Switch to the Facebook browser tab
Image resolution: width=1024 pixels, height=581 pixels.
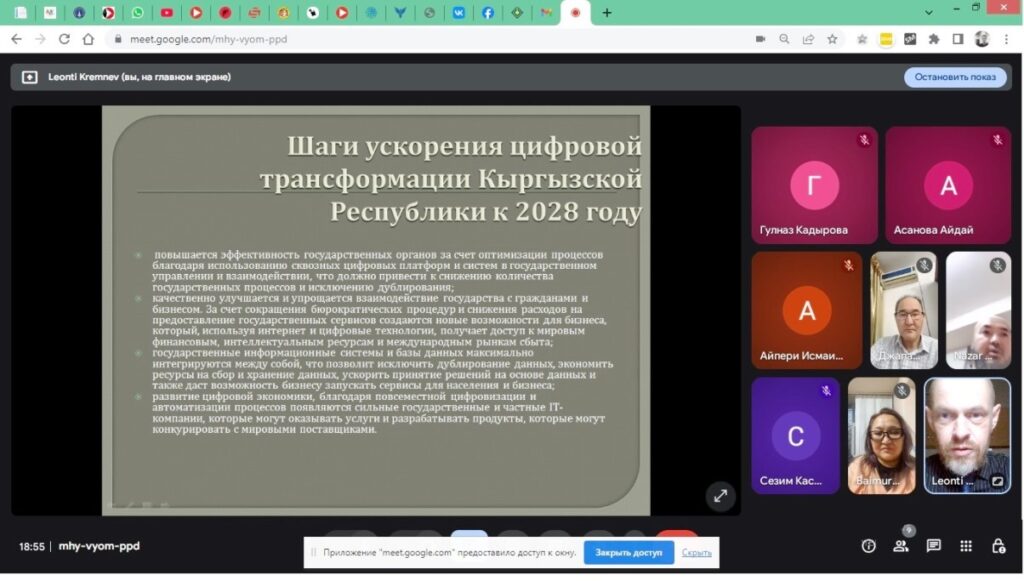click(x=487, y=13)
